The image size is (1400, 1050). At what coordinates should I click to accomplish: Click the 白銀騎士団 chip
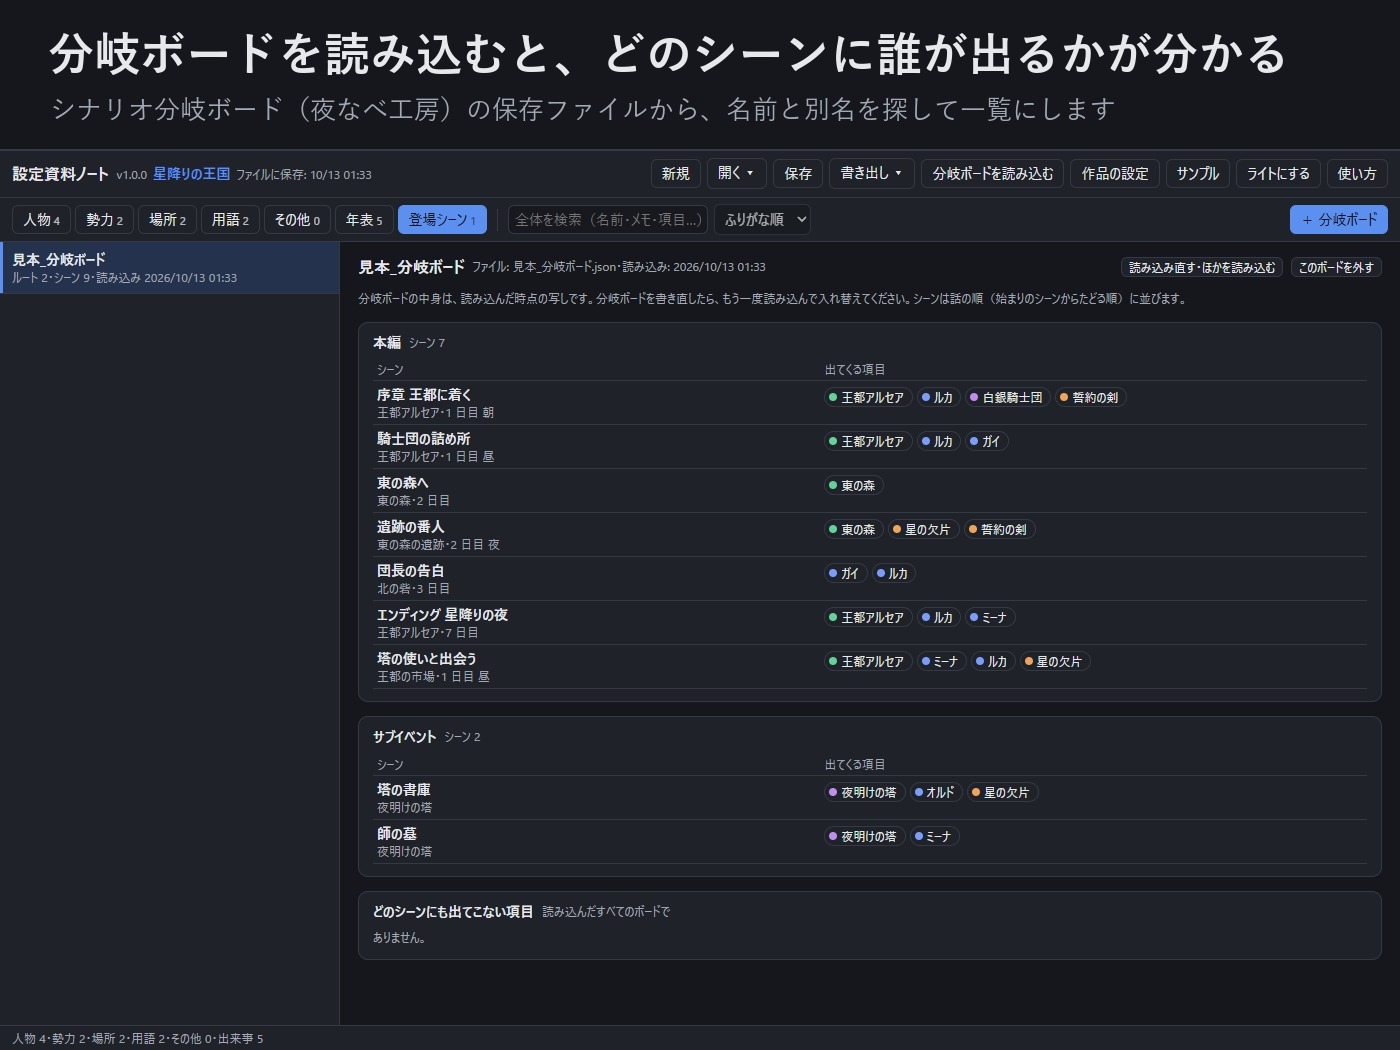(1006, 398)
